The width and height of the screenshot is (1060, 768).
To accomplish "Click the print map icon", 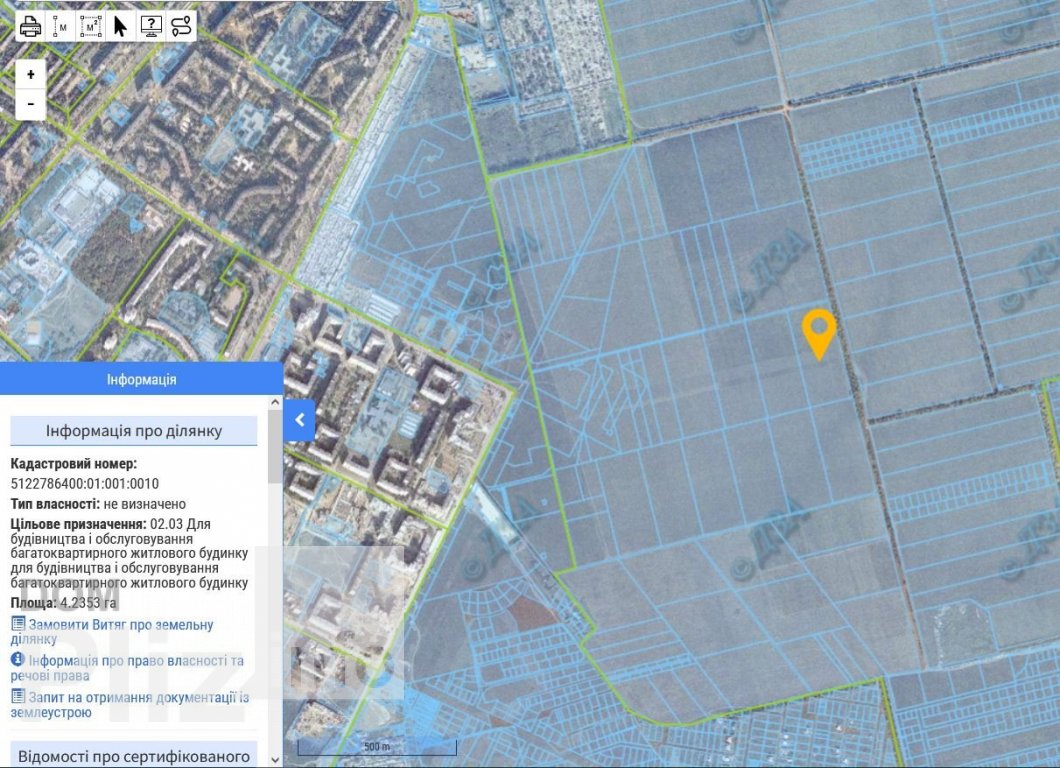I will pos(31,26).
